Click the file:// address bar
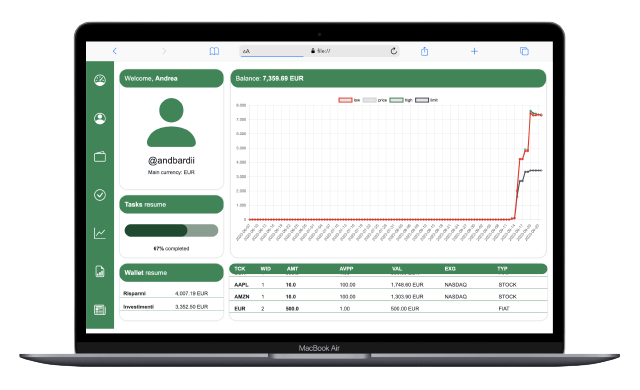The height and width of the screenshot is (390, 640). (x=320, y=51)
